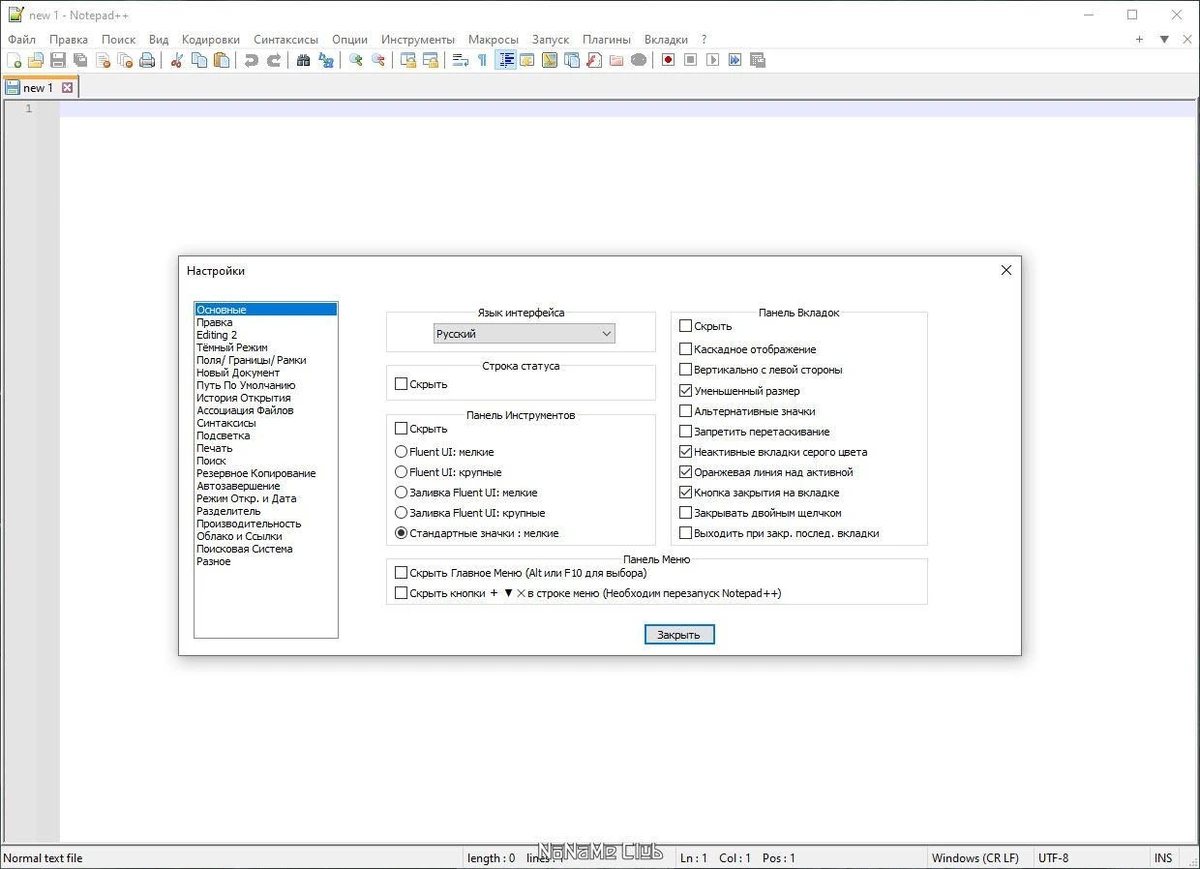Click the Replace toolbar icon
Viewport: 1200px width, 869px height.
pos(326,60)
